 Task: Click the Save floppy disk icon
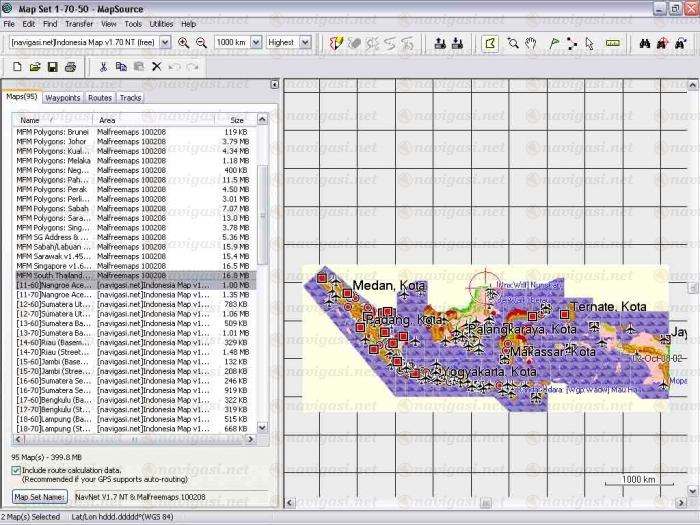(53, 67)
